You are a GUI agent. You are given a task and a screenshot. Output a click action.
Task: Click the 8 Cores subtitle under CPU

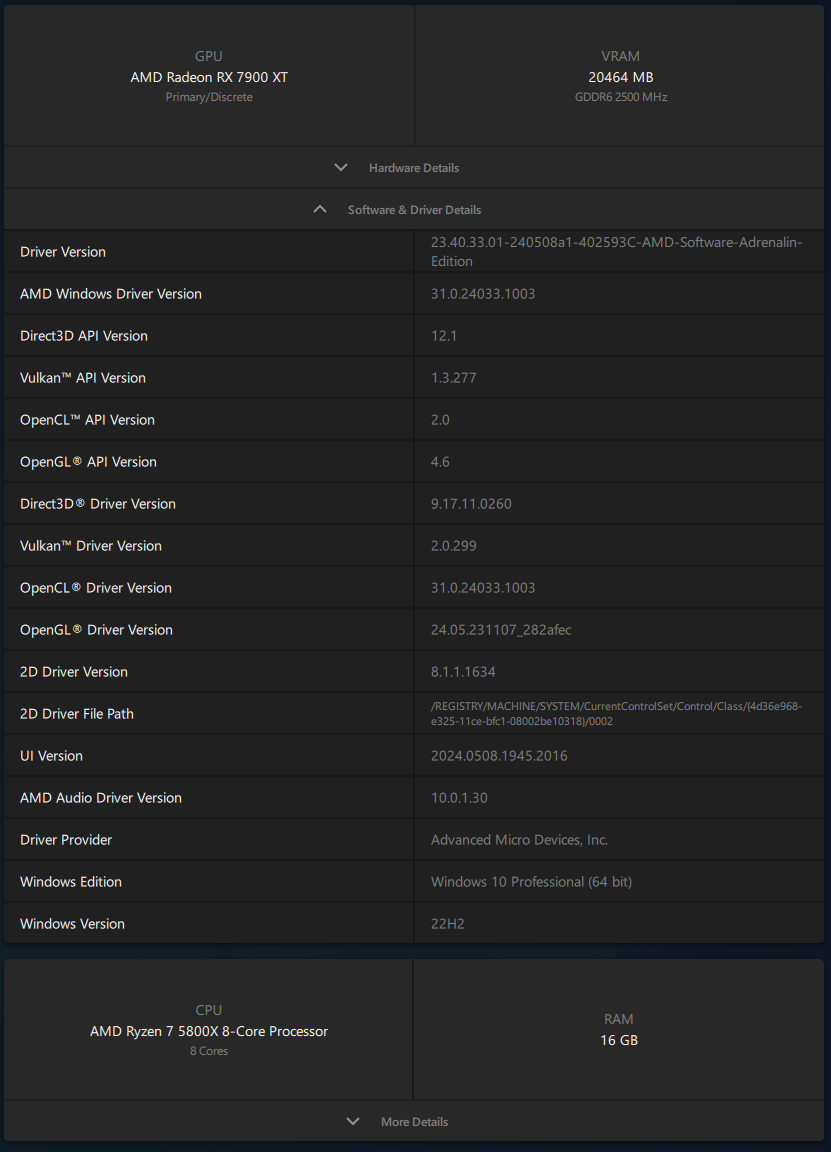[209, 1051]
